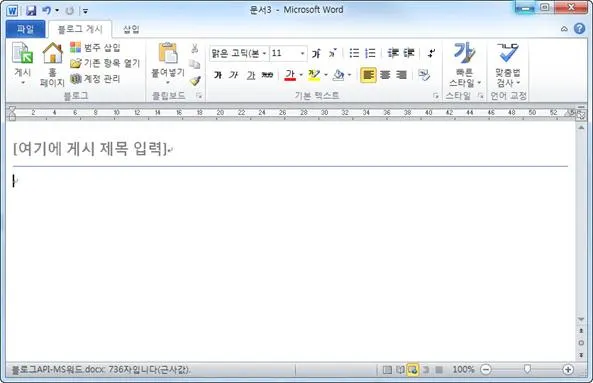593x383 pixels.
Task: Click the 맞춤법 검사 (Spelling) icon
Action: tap(508, 53)
